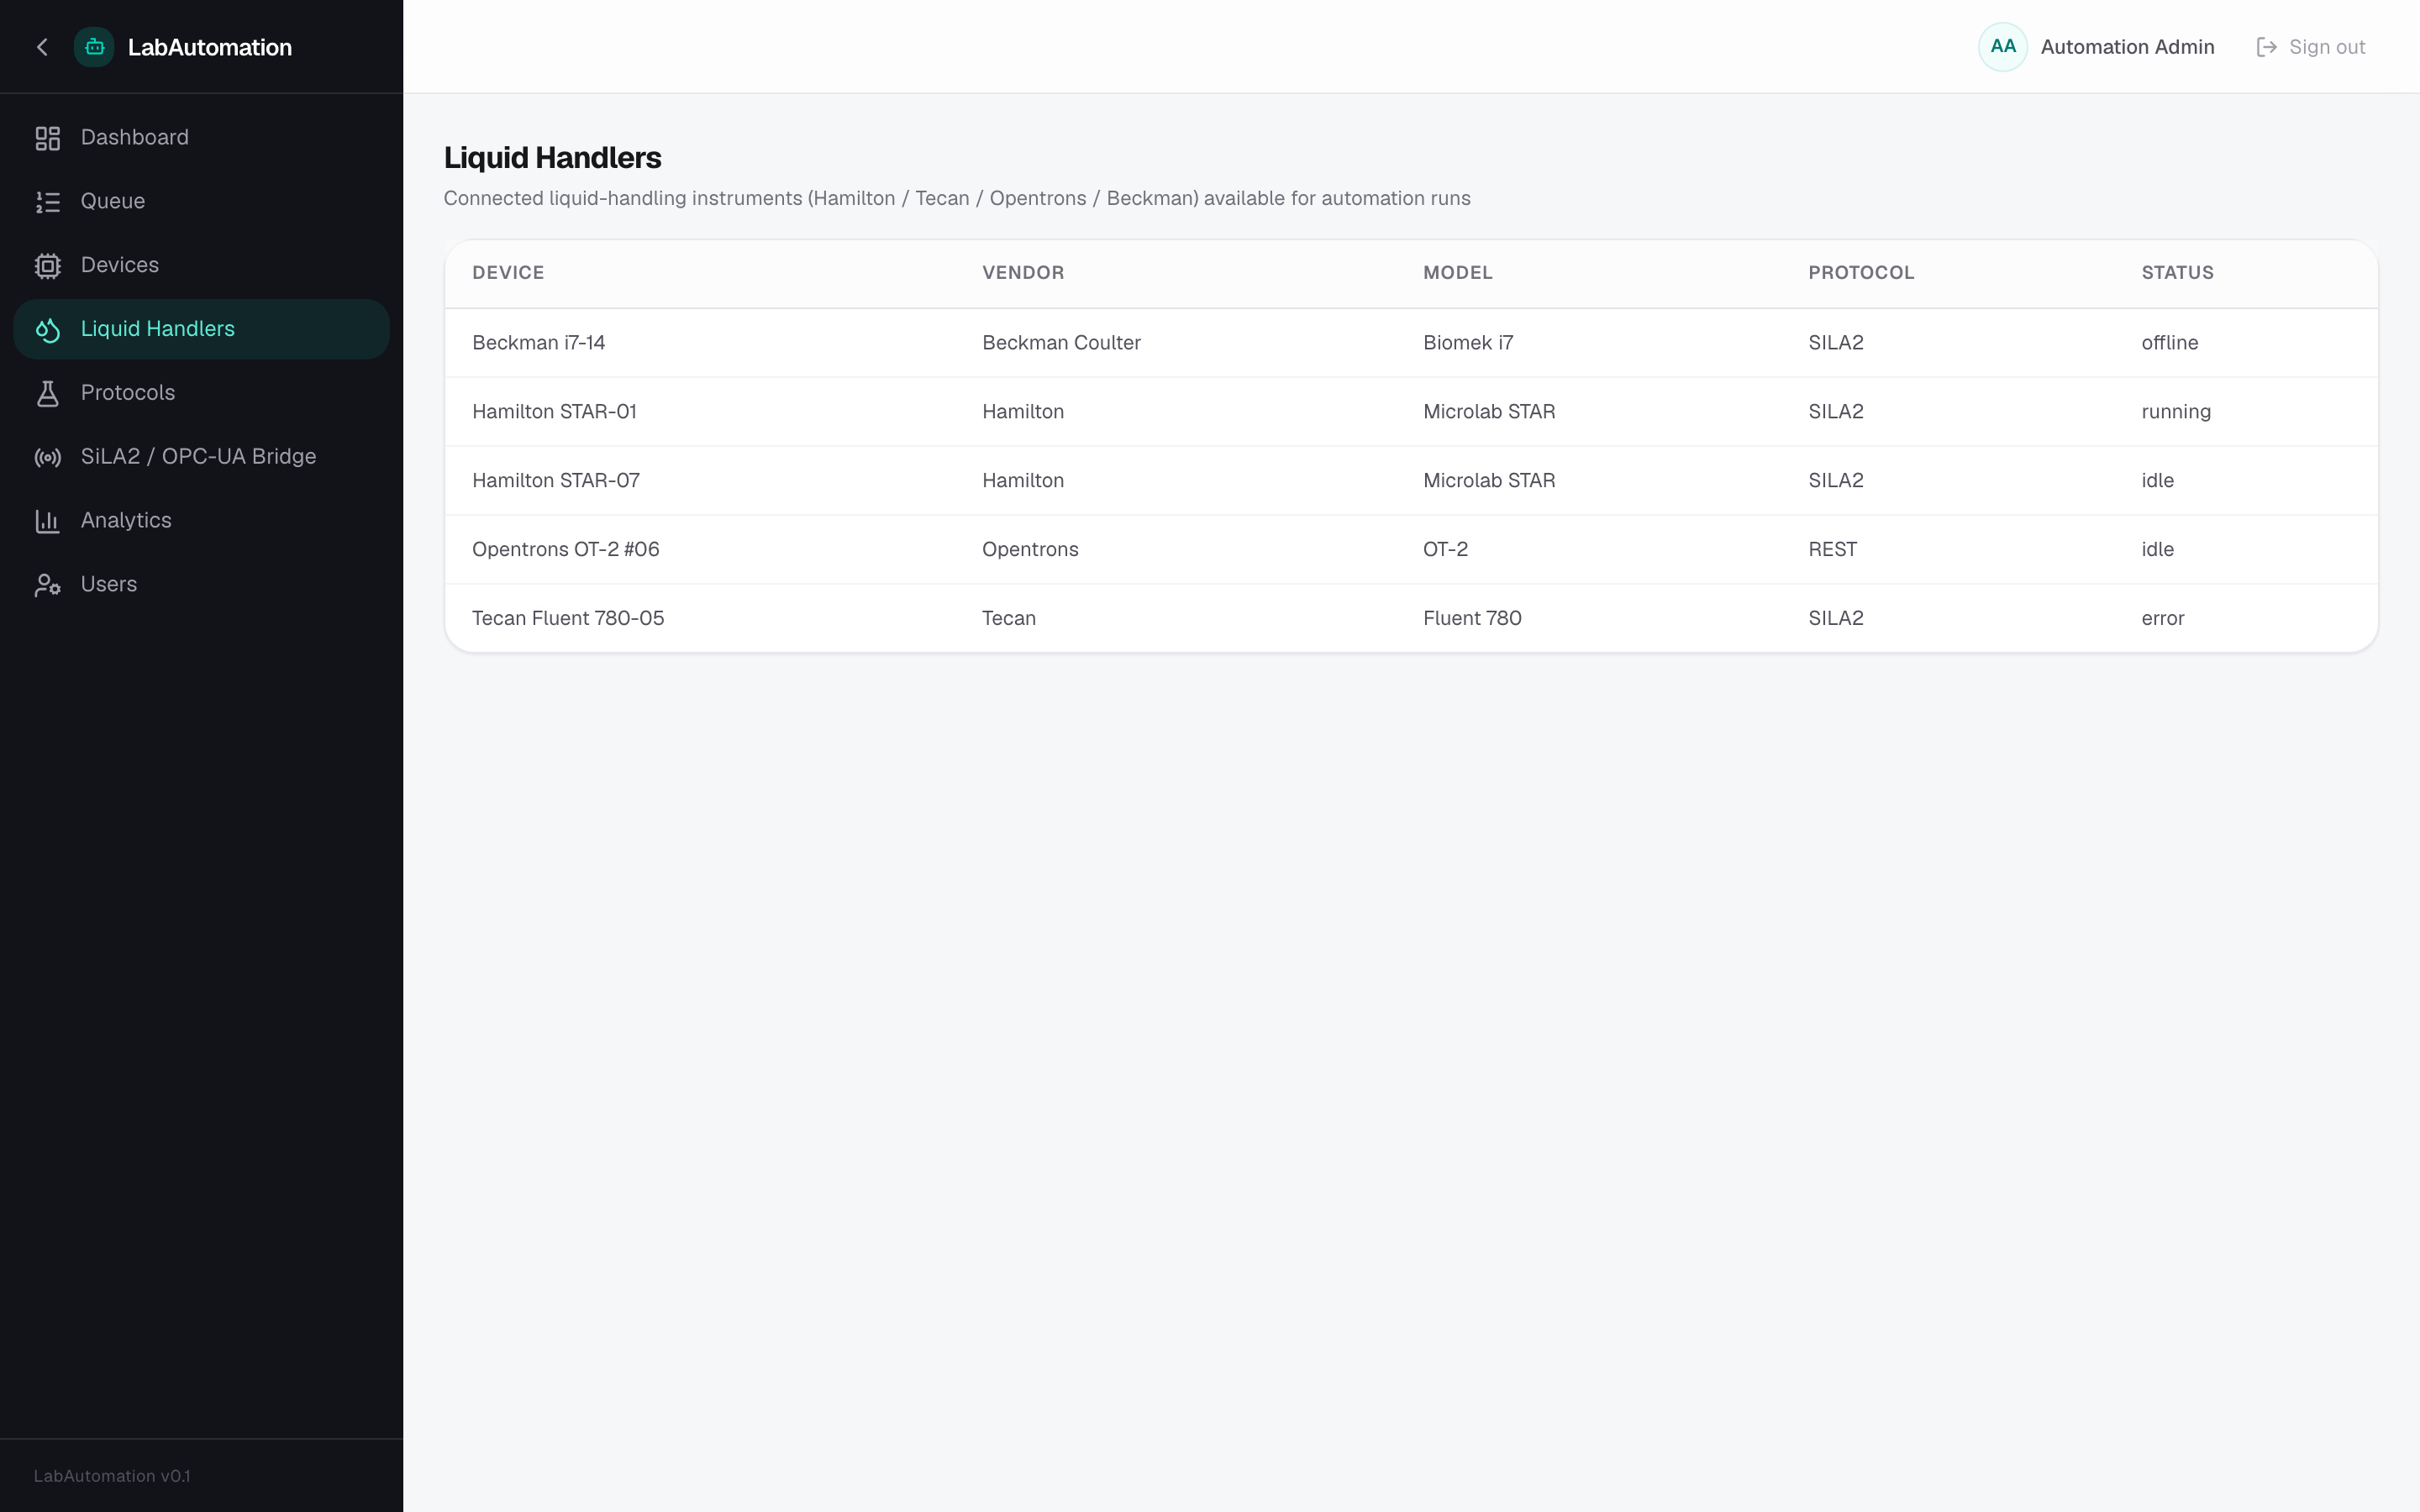Click the Liquid Handlers droplet icon

pos(48,330)
